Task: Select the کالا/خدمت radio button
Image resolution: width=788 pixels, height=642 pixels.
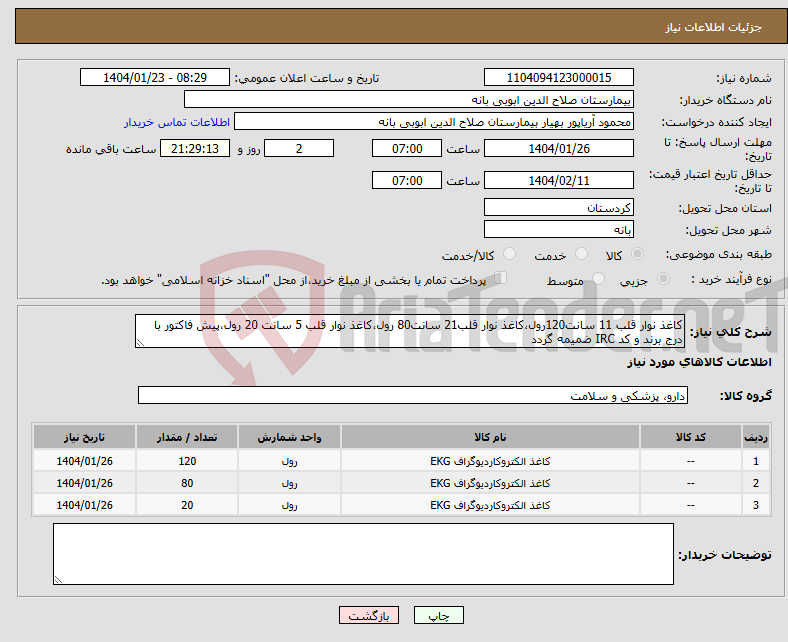Action: 509,254
